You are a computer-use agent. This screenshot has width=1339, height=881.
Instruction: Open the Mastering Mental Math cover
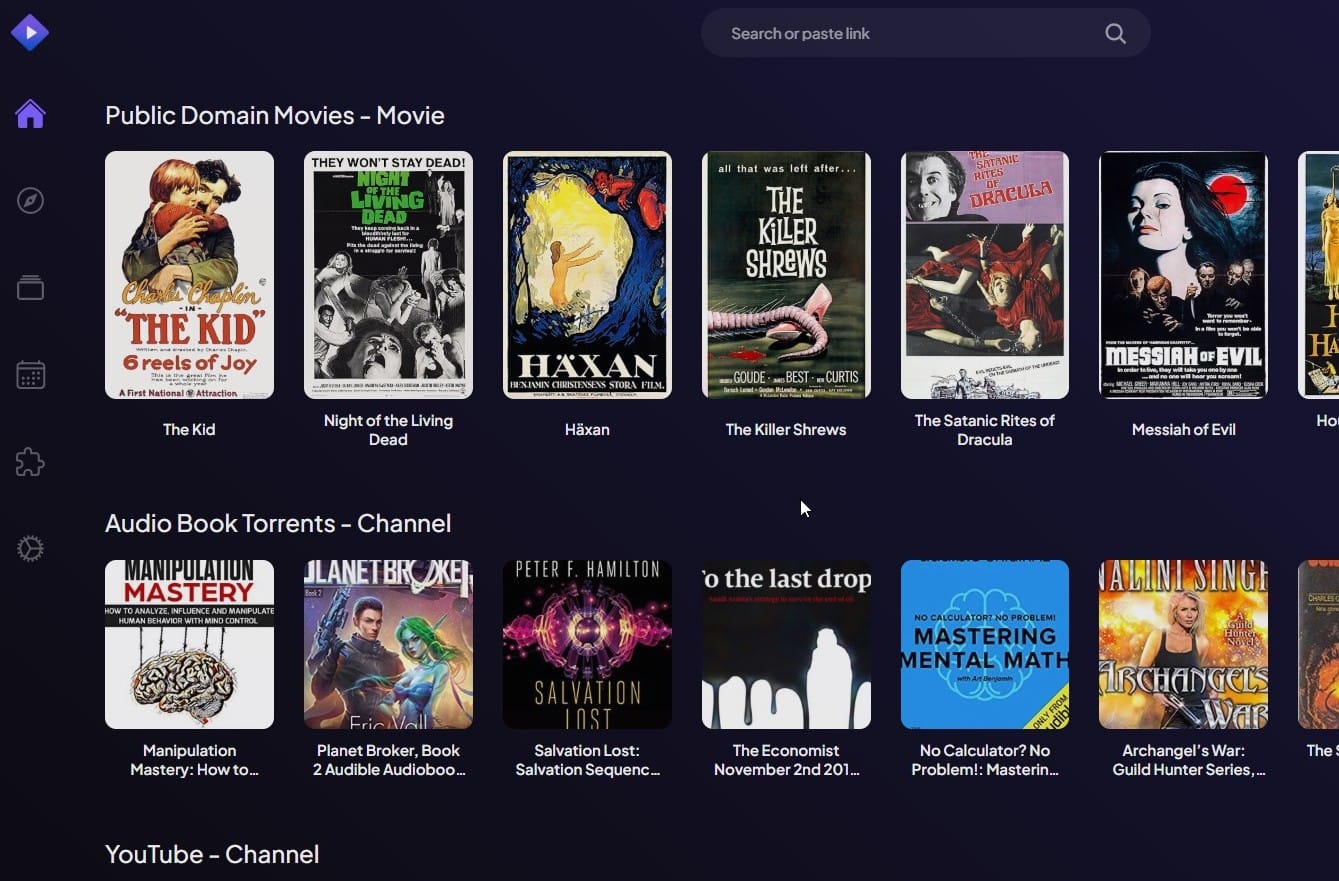[x=985, y=644]
